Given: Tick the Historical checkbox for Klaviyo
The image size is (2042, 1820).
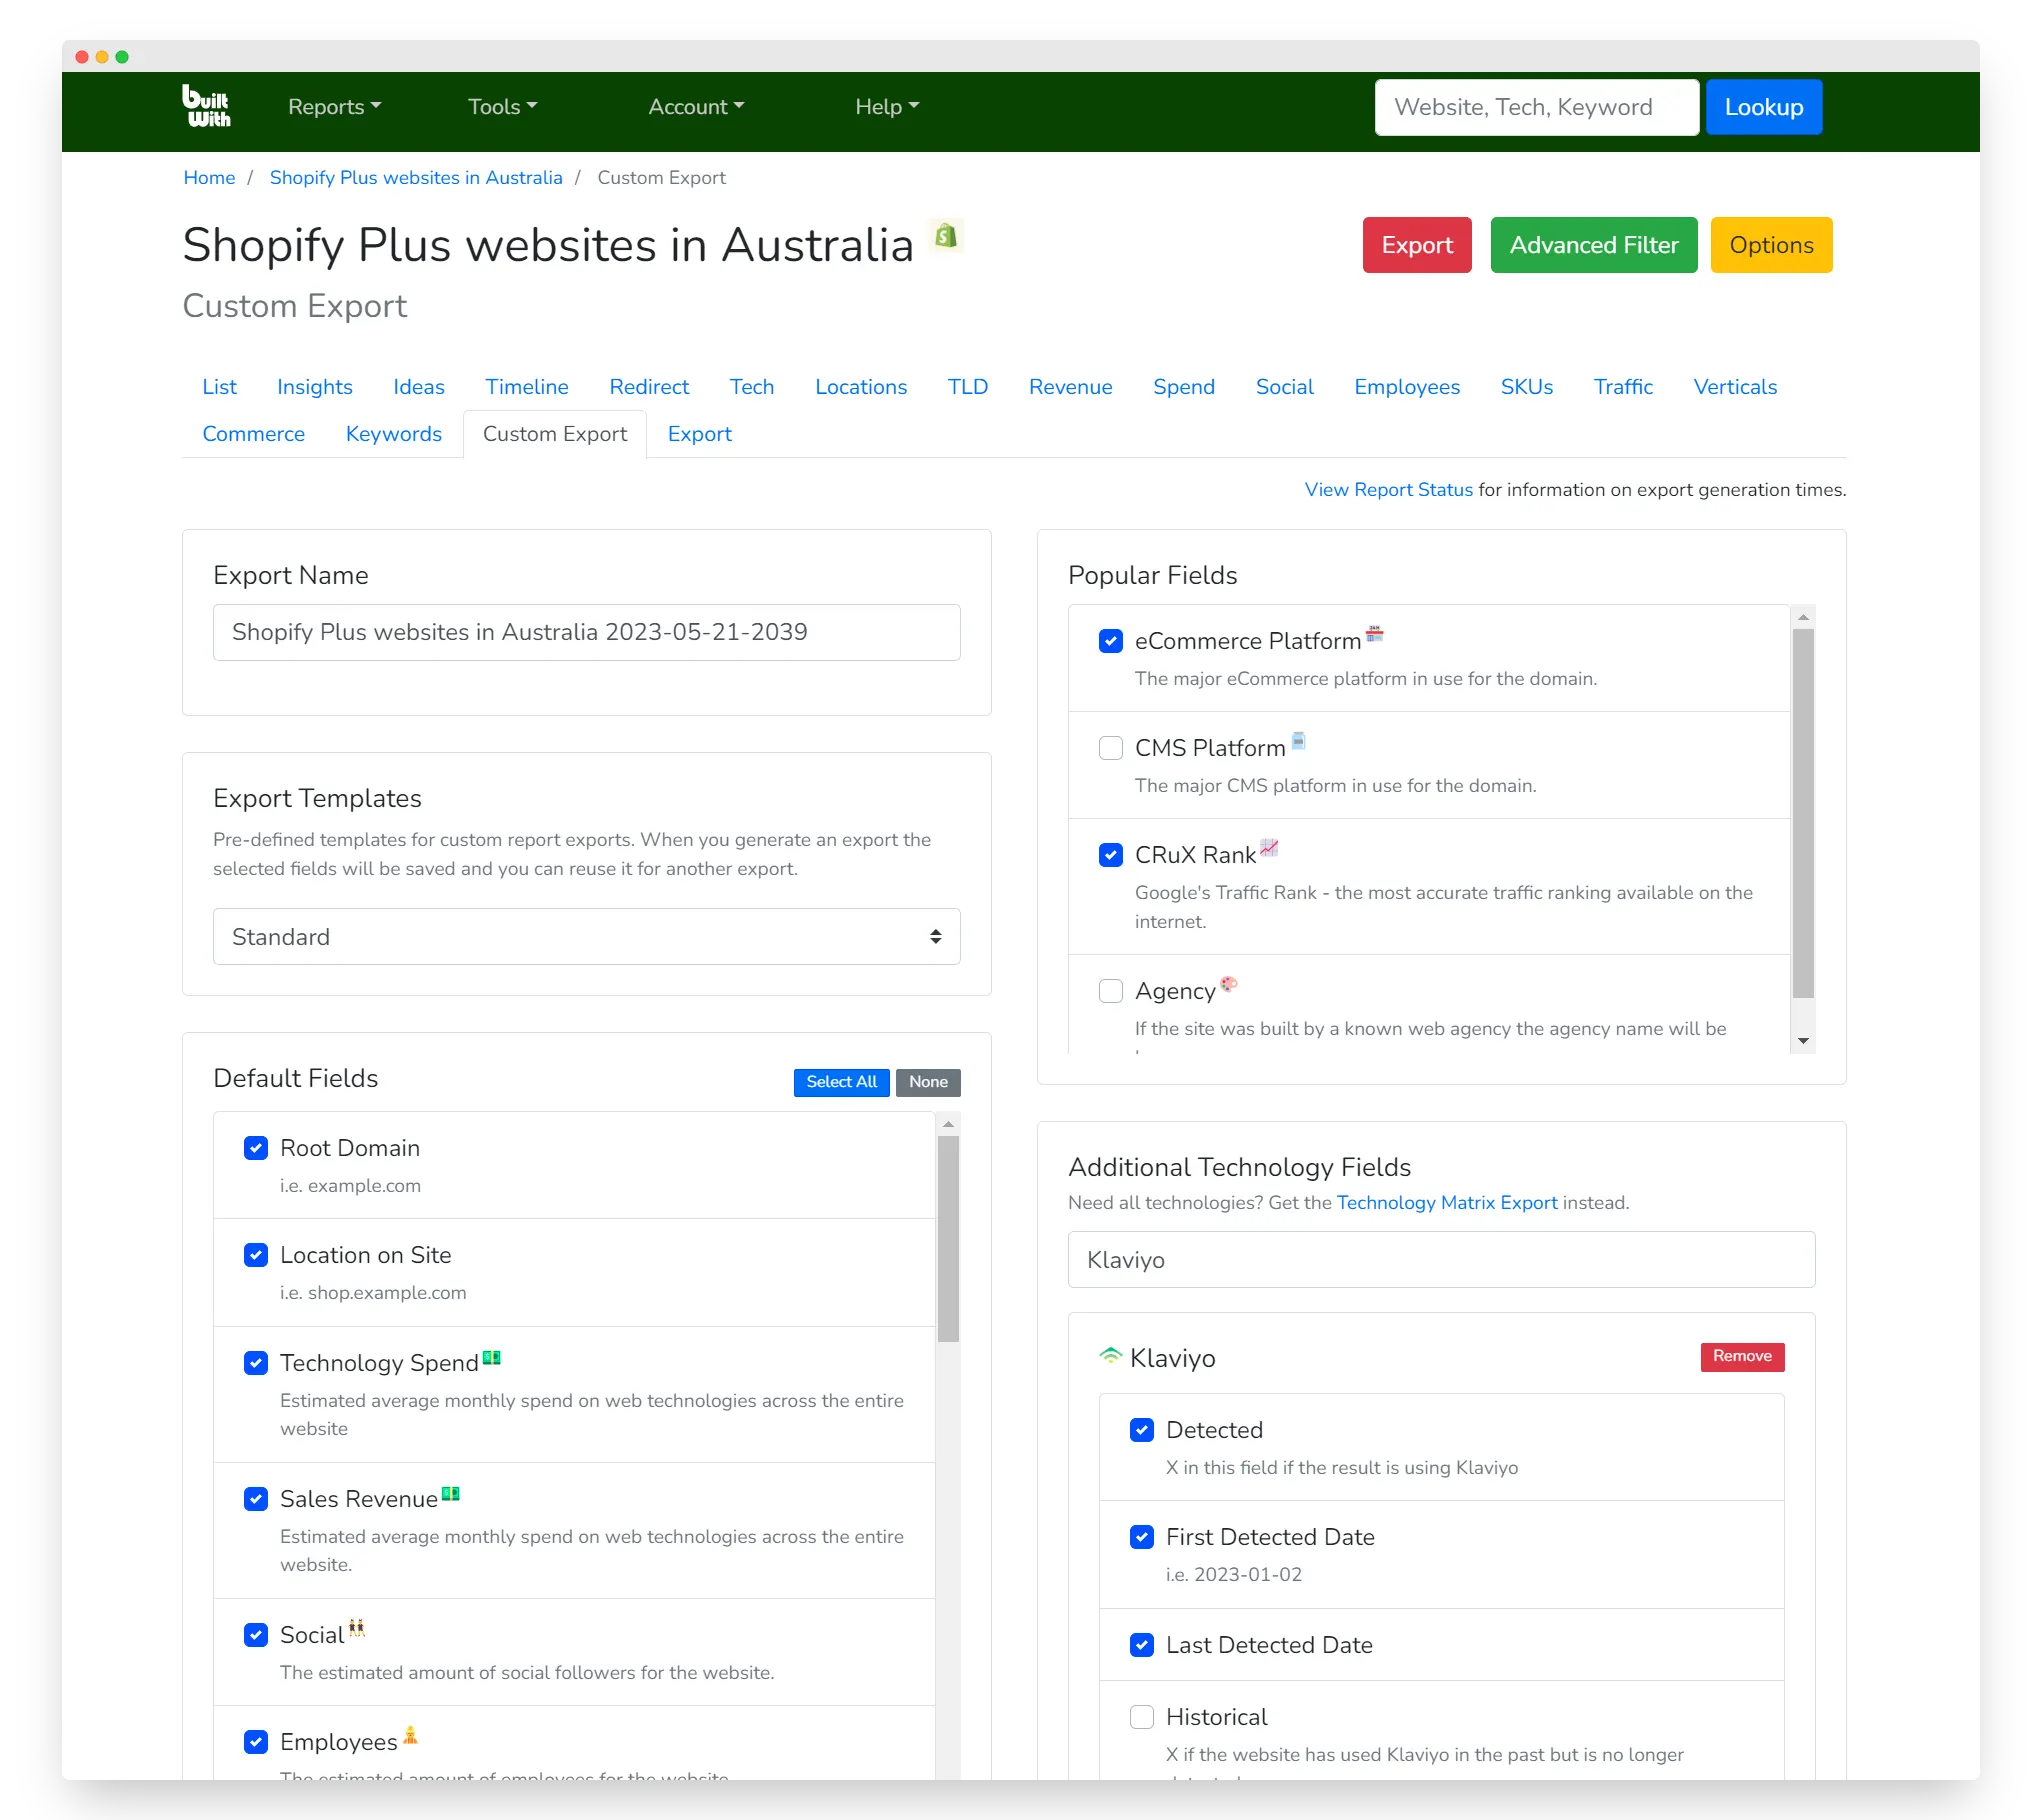Looking at the screenshot, I should [1141, 1717].
